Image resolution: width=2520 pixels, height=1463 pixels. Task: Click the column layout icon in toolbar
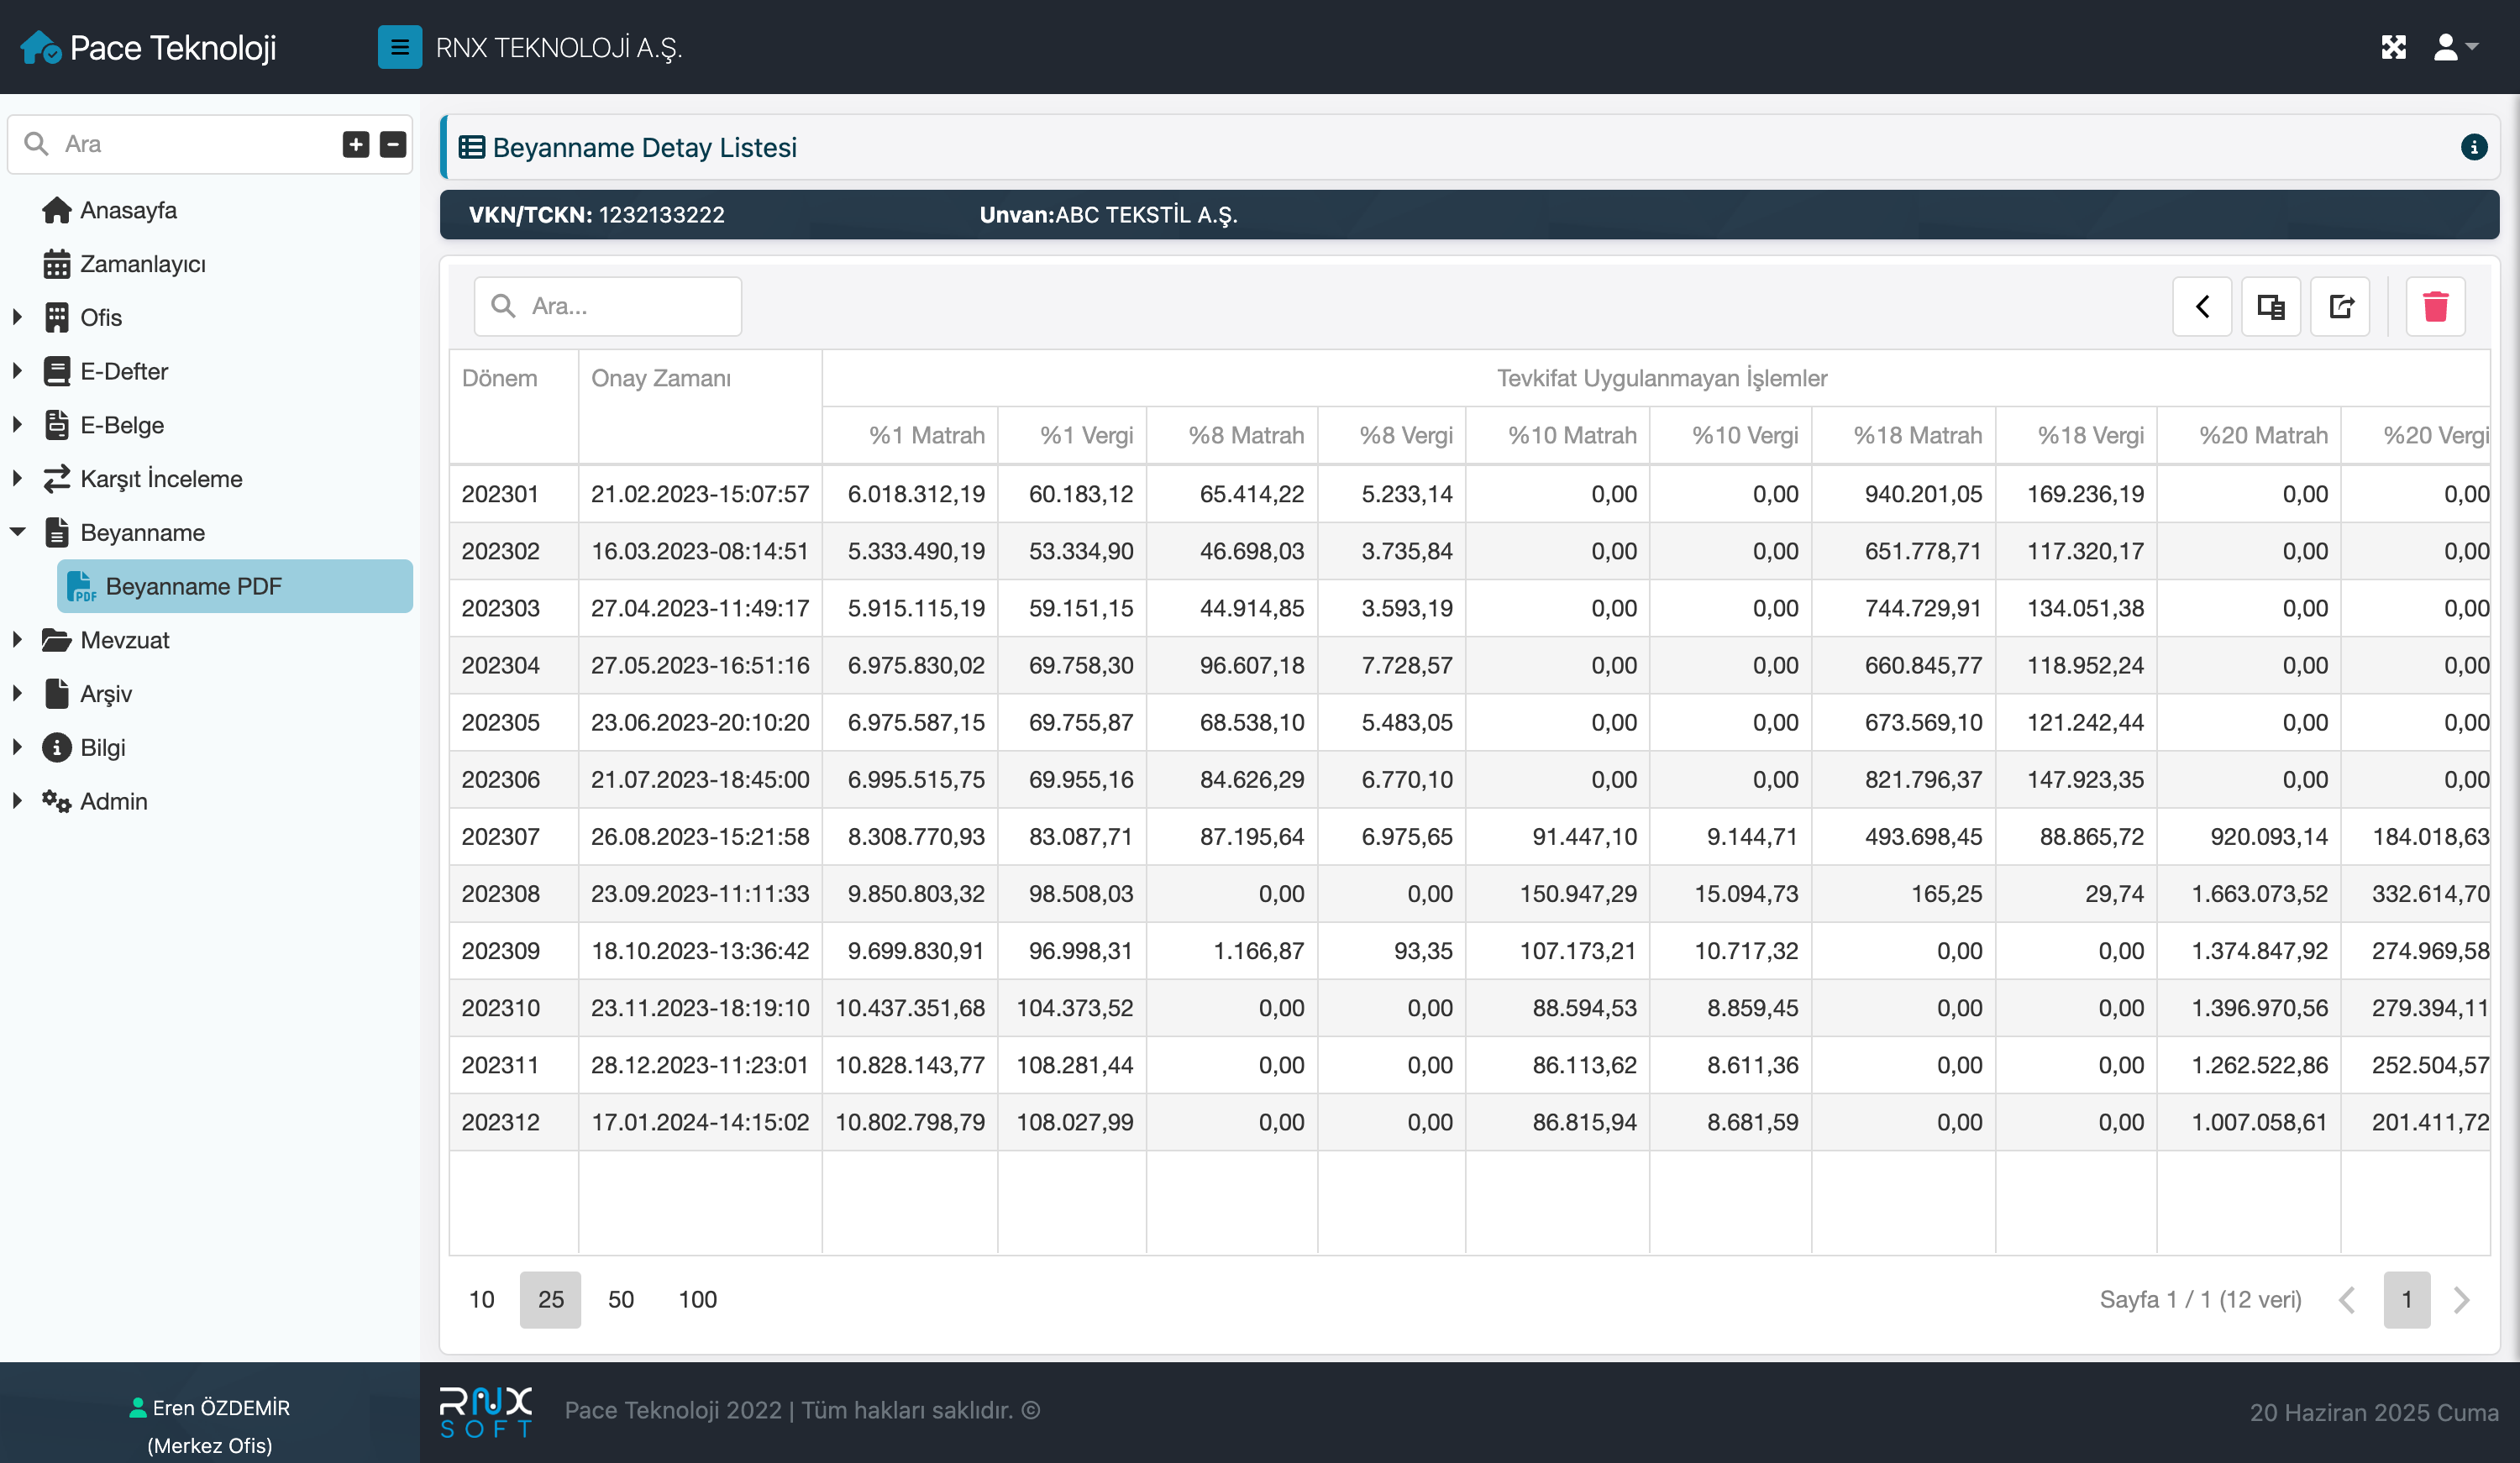2271,306
